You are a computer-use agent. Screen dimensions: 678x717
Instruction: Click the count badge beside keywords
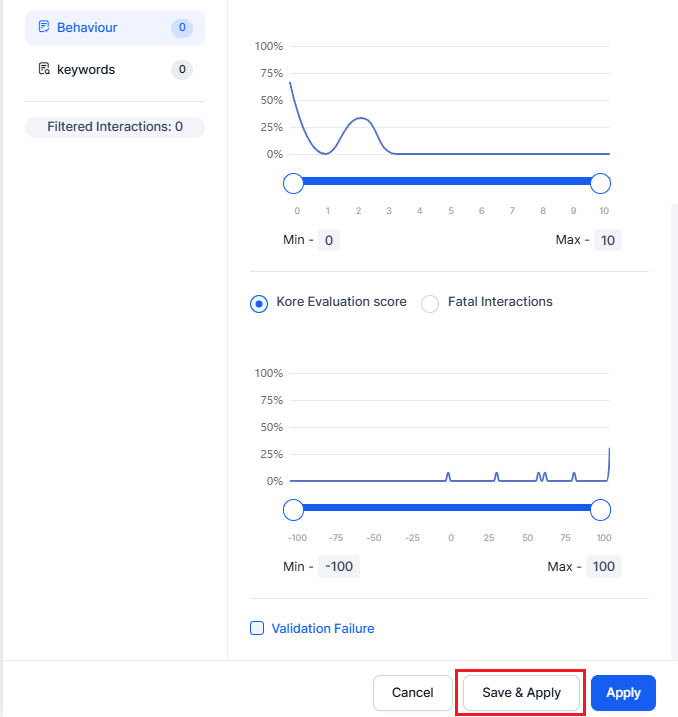point(181,70)
